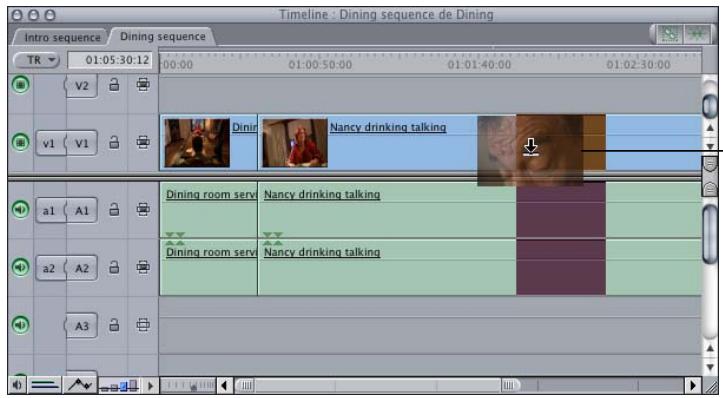Toggle Auto Select on V1 track
Image resolution: width=723 pixels, height=398 pixels.
[143, 143]
